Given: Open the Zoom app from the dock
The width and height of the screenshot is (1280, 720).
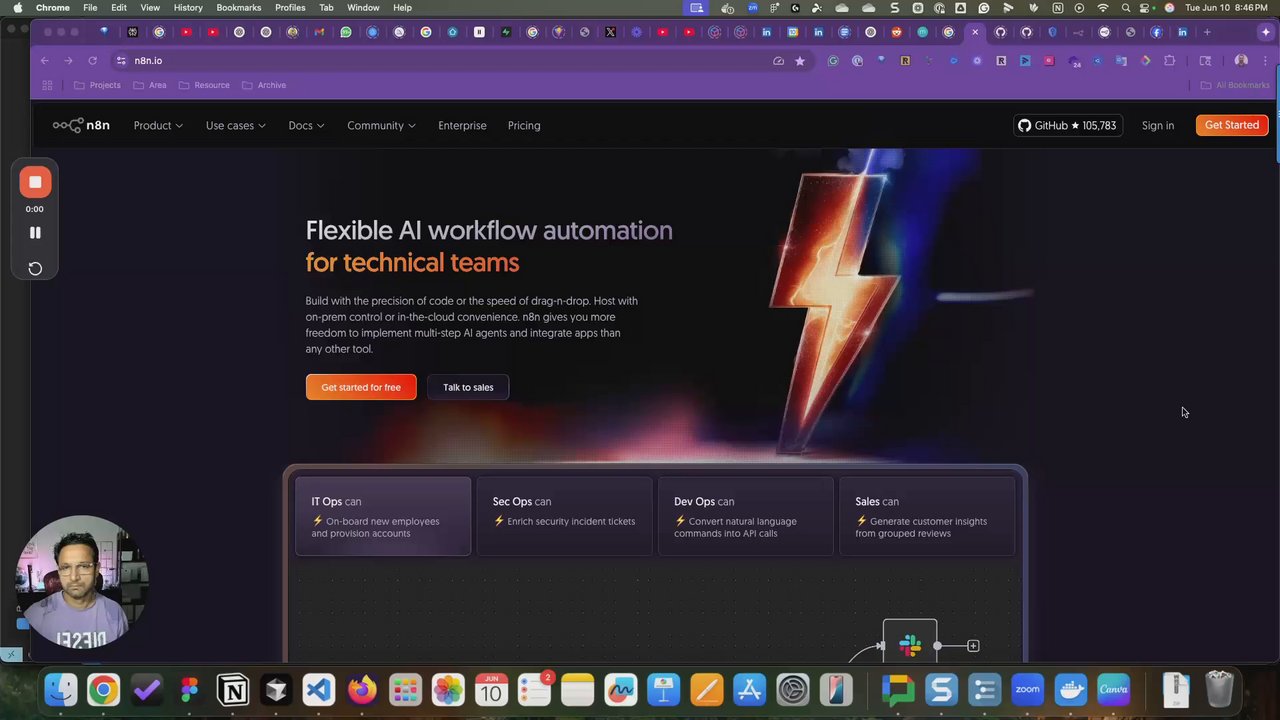Looking at the screenshot, I should point(1028,689).
